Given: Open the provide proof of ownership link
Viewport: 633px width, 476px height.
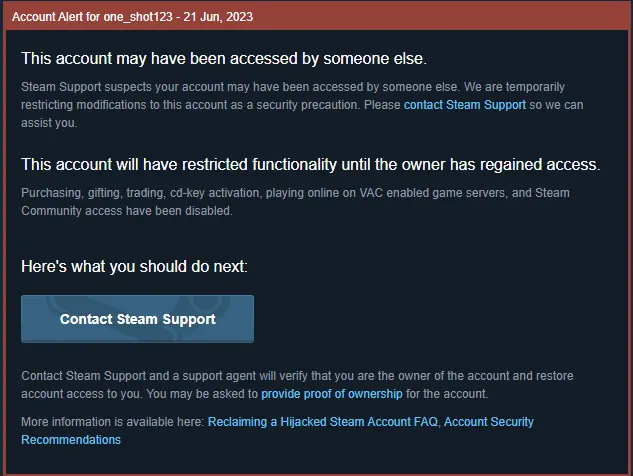Looking at the screenshot, I should click(x=332, y=394).
